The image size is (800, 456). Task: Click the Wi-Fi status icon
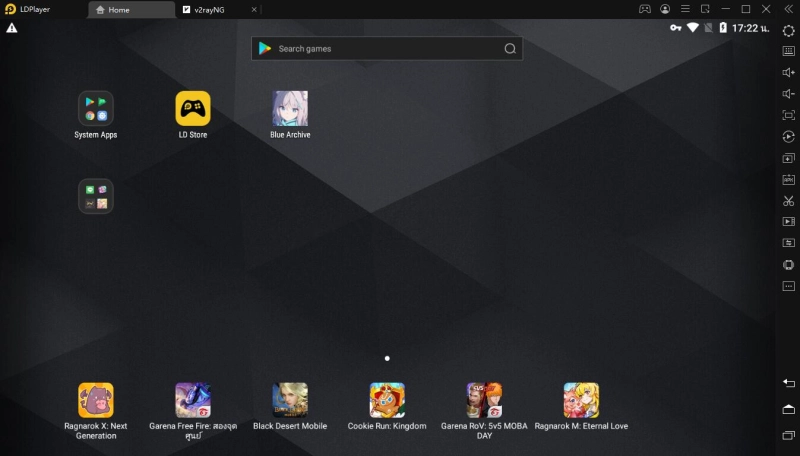692,28
